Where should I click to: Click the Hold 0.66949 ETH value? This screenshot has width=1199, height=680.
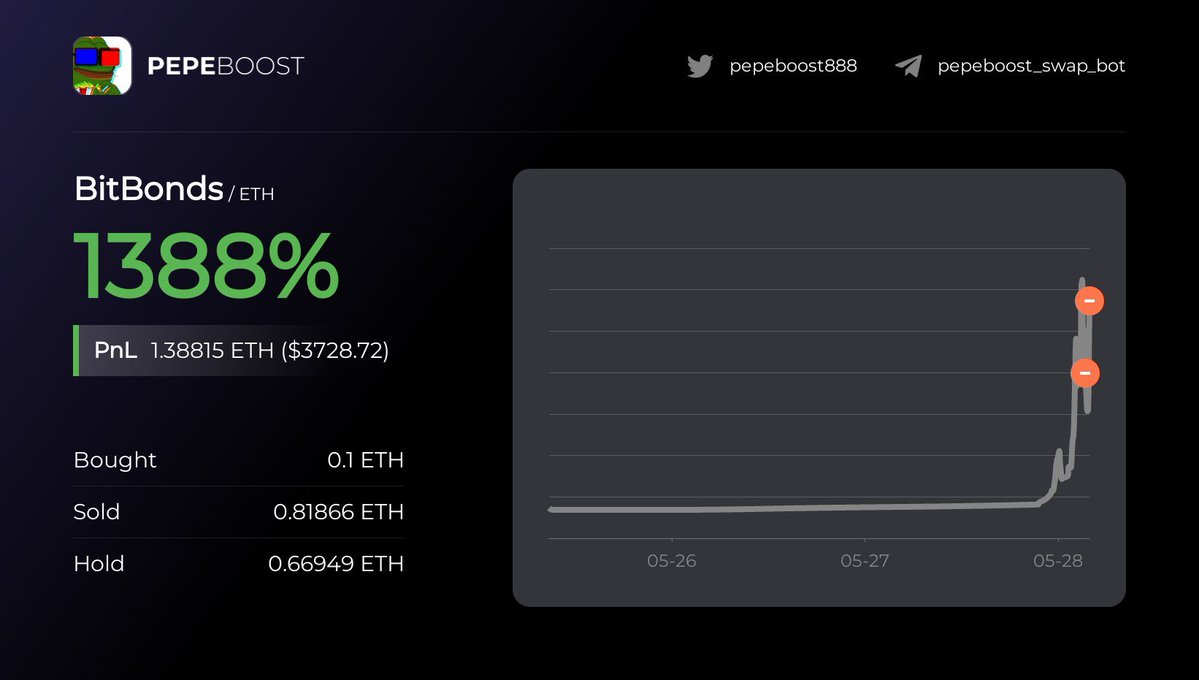coord(336,564)
